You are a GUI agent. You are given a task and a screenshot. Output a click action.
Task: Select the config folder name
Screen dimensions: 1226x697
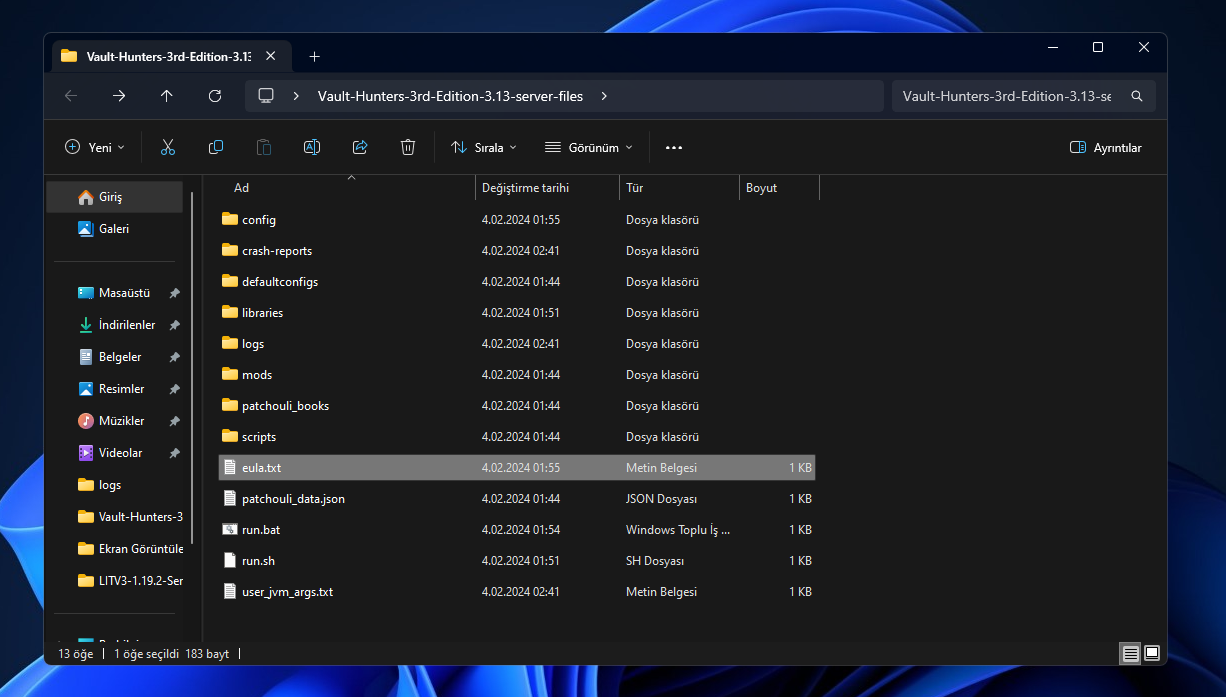[x=259, y=219]
